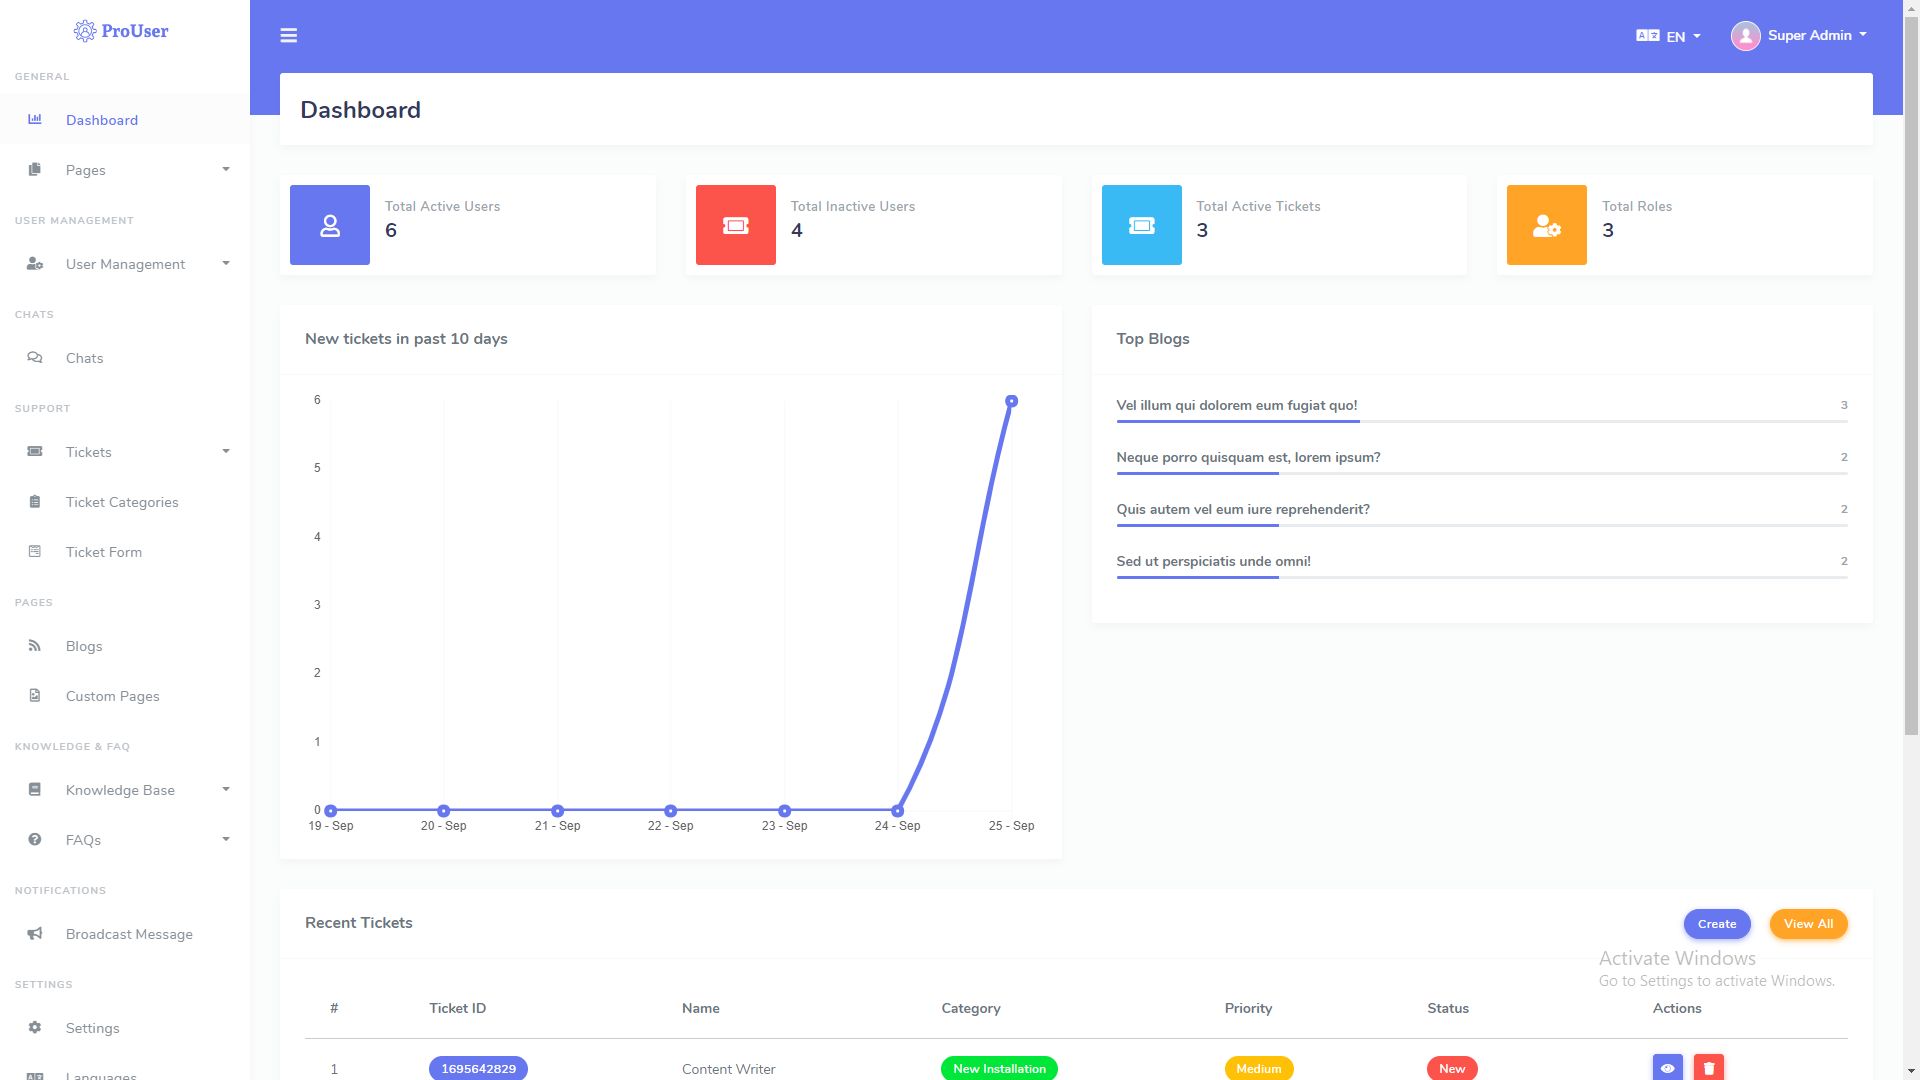Click the Blogs RSS feed icon
This screenshot has width=1920, height=1080.
[x=35, y=645]
